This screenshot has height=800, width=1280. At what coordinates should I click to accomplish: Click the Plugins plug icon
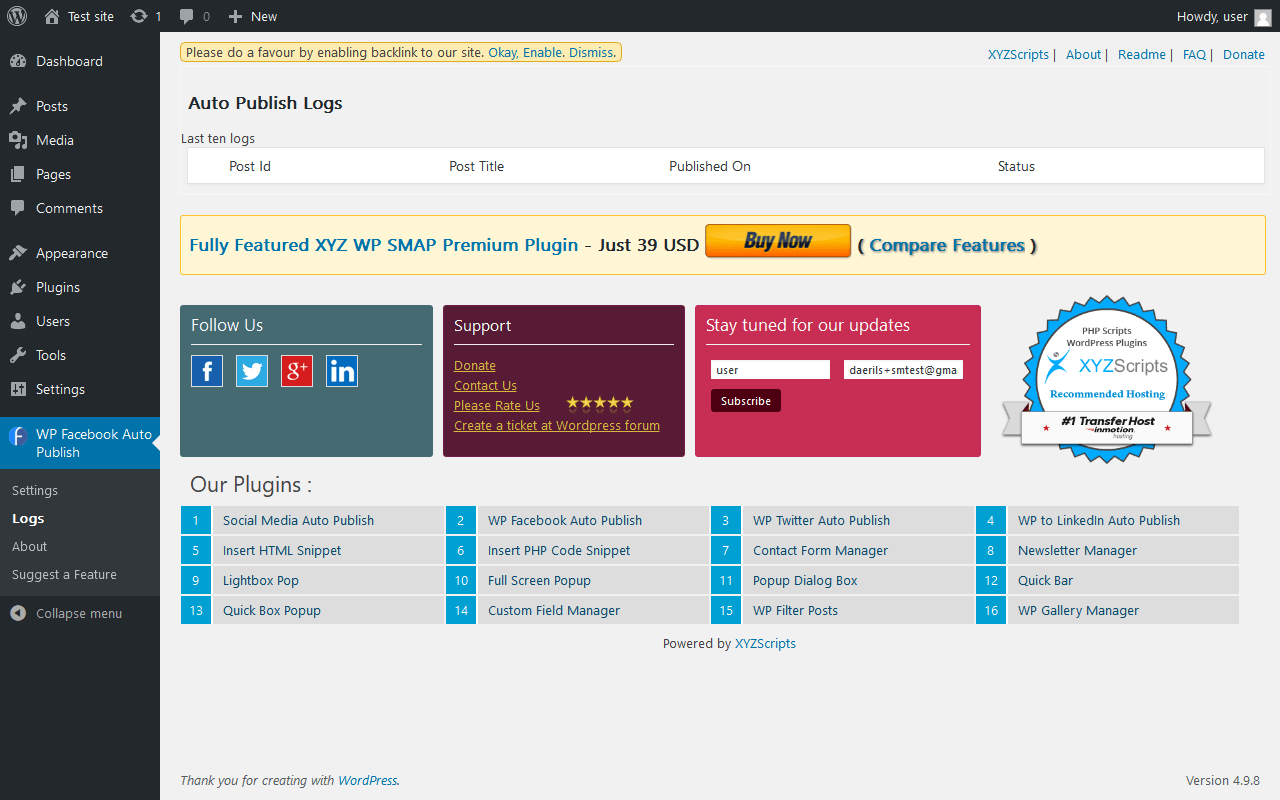18,287
